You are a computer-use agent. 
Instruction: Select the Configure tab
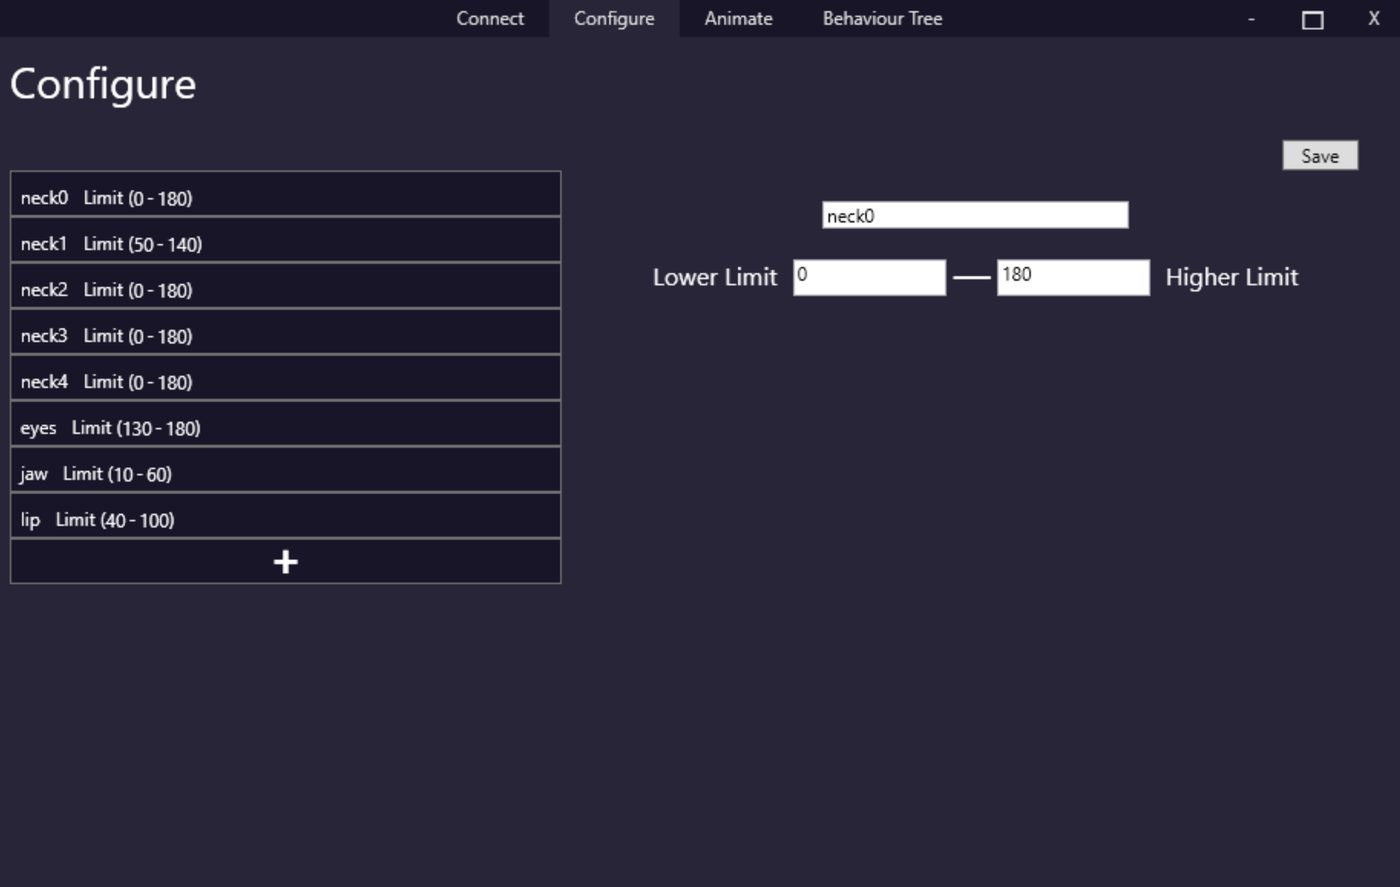[614, 18]
